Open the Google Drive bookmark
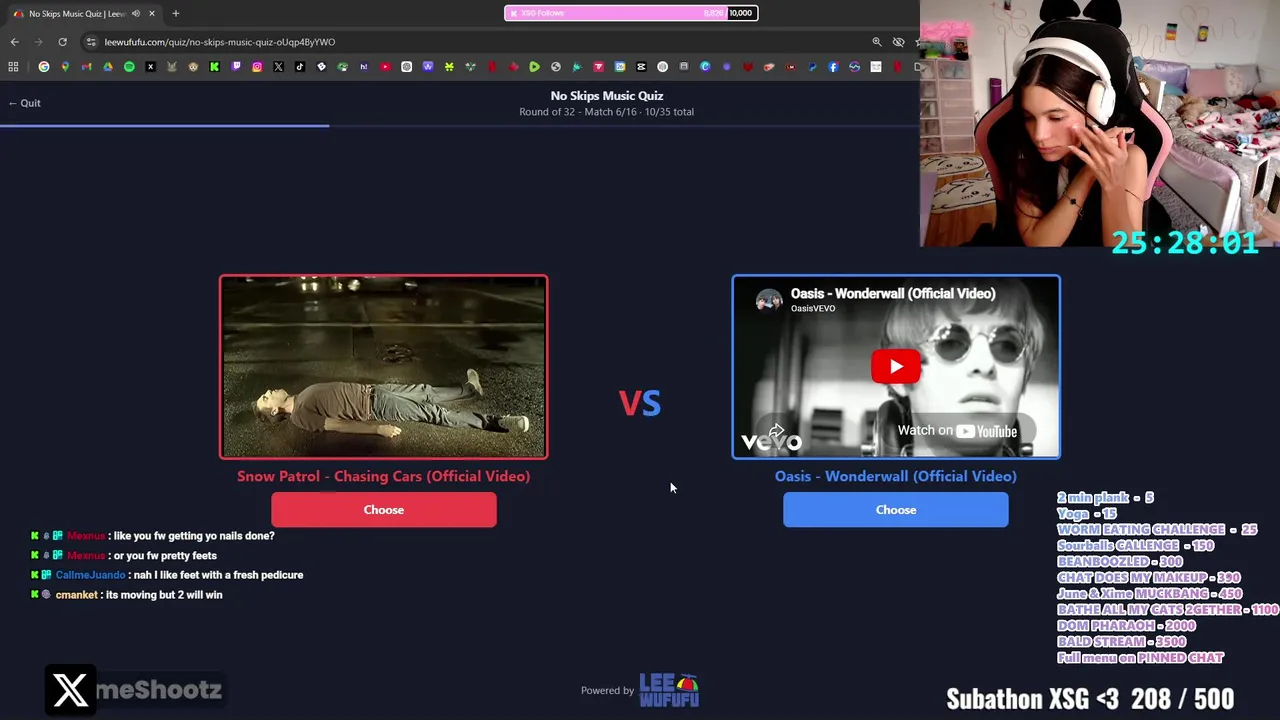 click(x=108, y=67)
